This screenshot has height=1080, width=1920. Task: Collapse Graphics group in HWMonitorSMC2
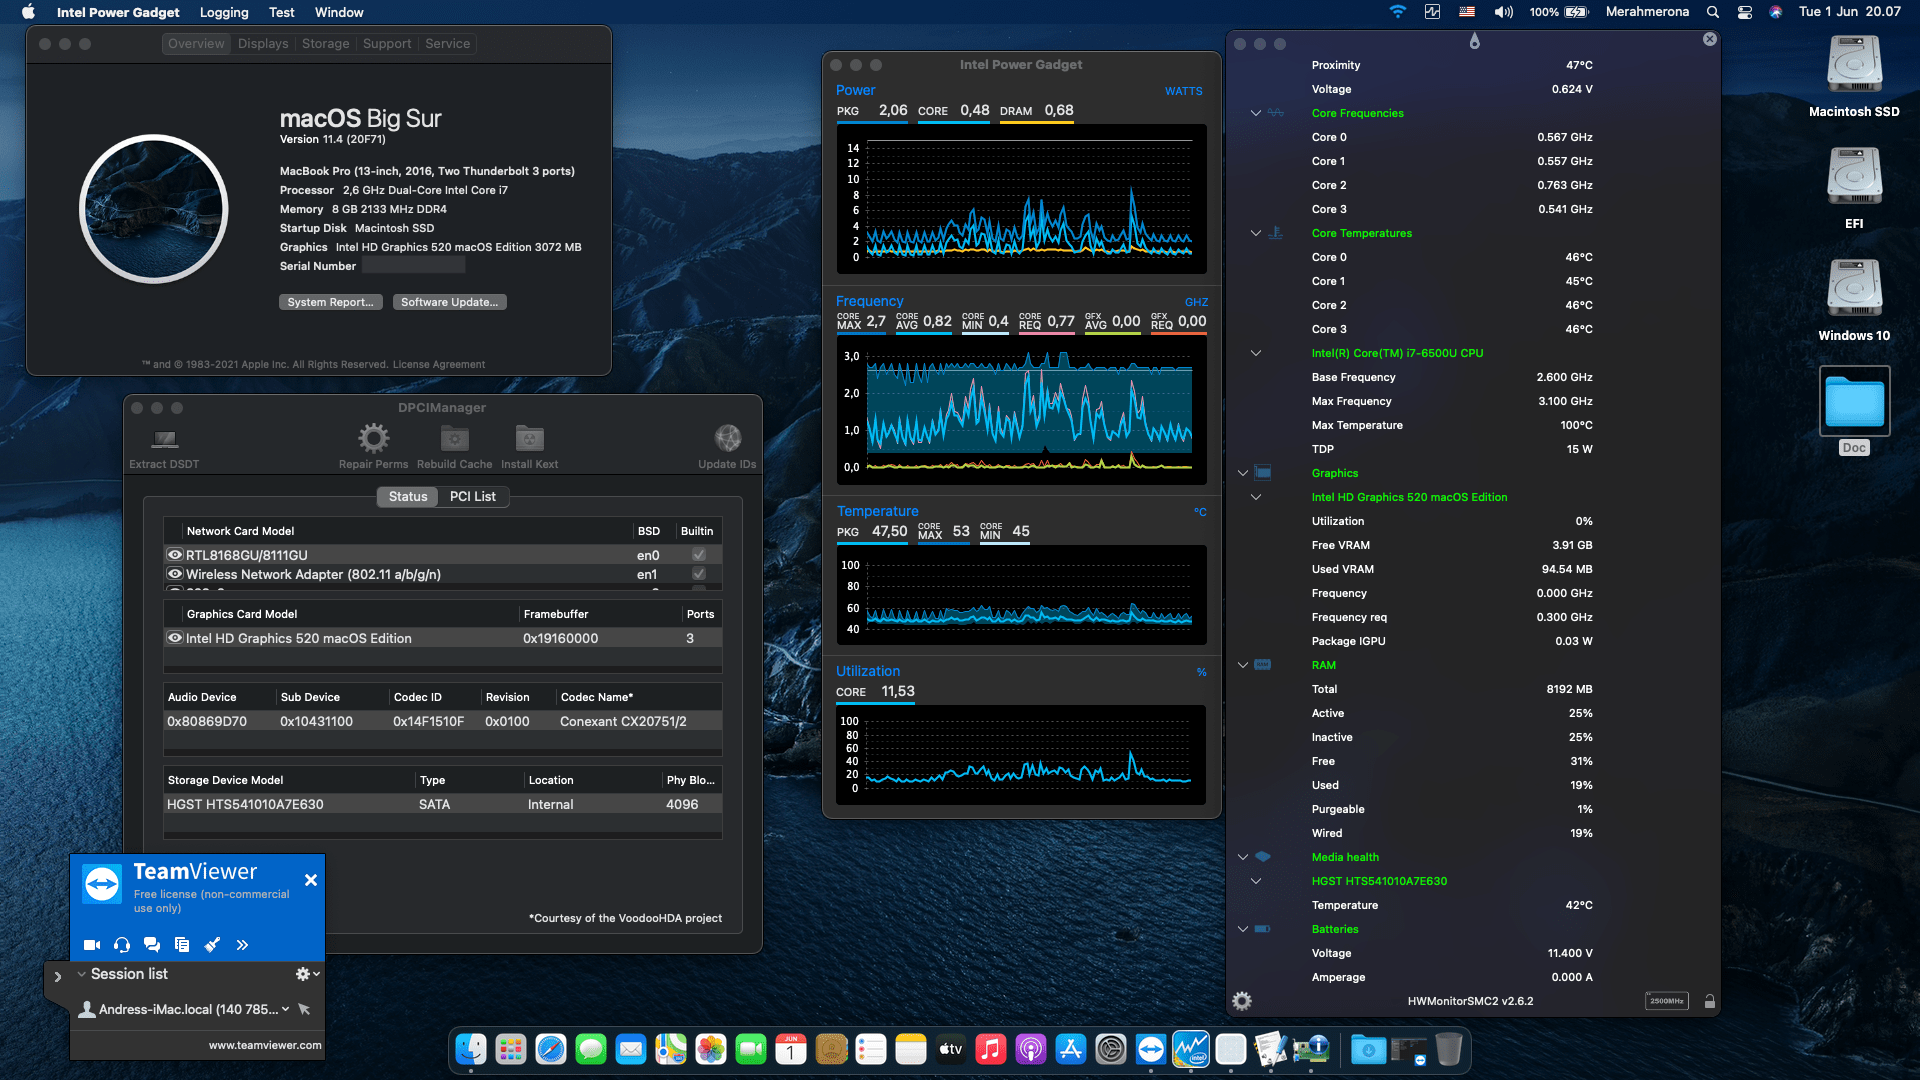[1243, 473]
